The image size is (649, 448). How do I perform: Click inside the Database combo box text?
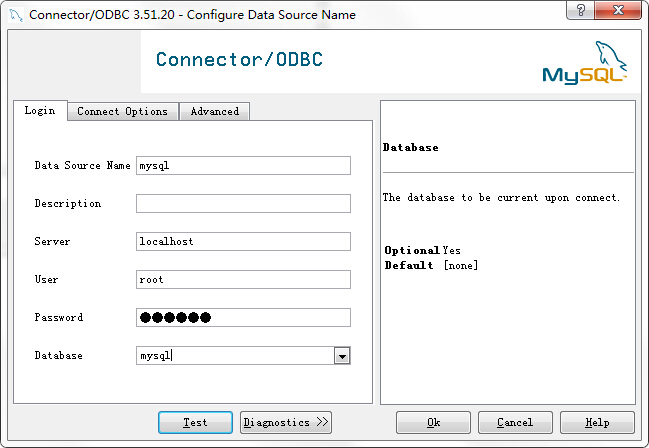click(x=235, y=355)
